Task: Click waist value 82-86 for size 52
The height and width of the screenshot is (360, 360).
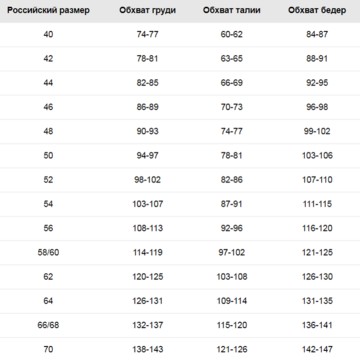Action: tap(232, 180)
